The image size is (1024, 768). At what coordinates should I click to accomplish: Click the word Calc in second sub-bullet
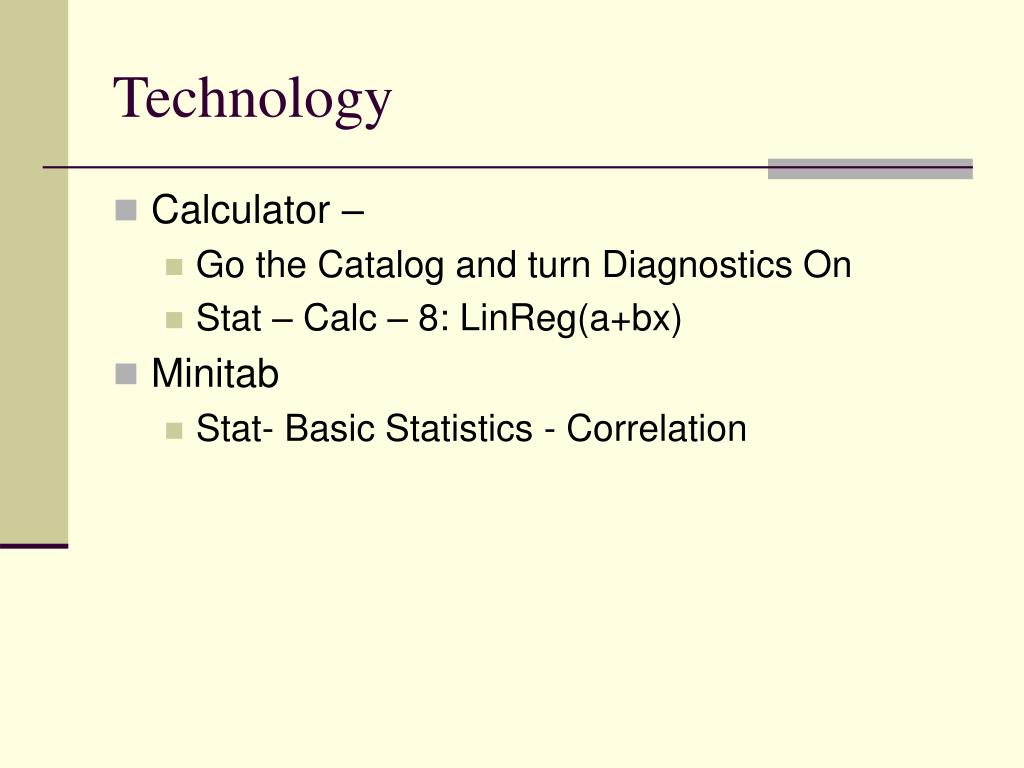[340, 319]
